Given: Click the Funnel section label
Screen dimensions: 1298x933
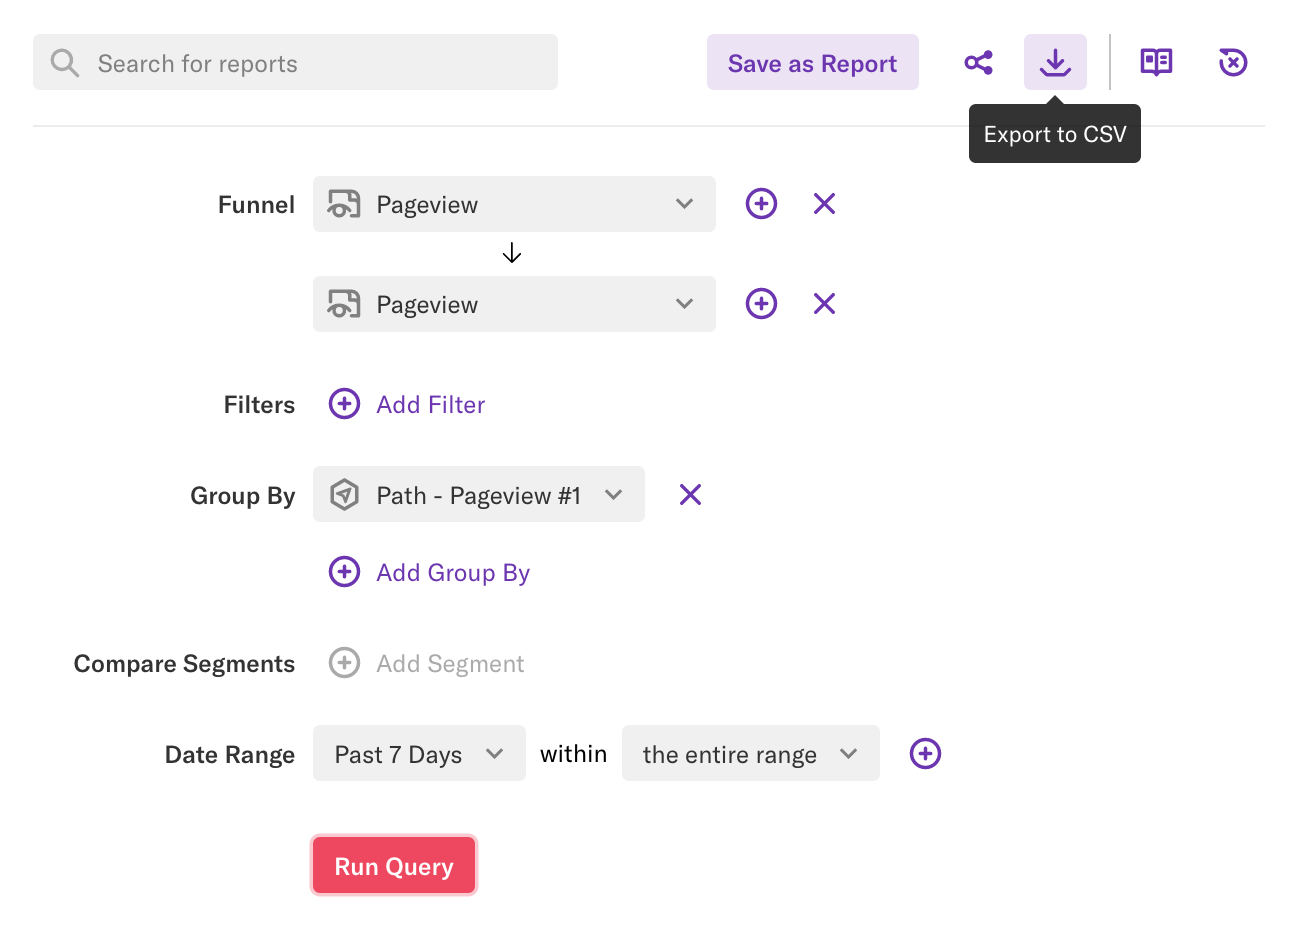Looking at the screenshot, I should pyautogui.click(x=256, y=204).
